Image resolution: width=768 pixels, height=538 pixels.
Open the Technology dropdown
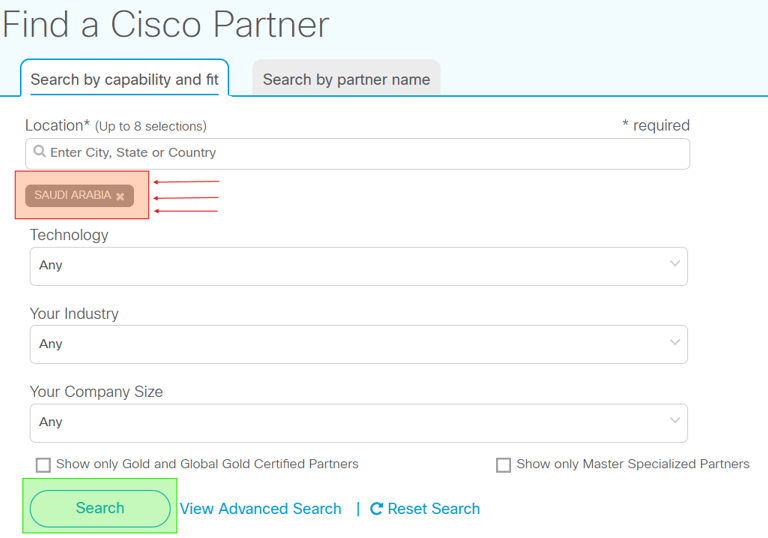(359, 266)
